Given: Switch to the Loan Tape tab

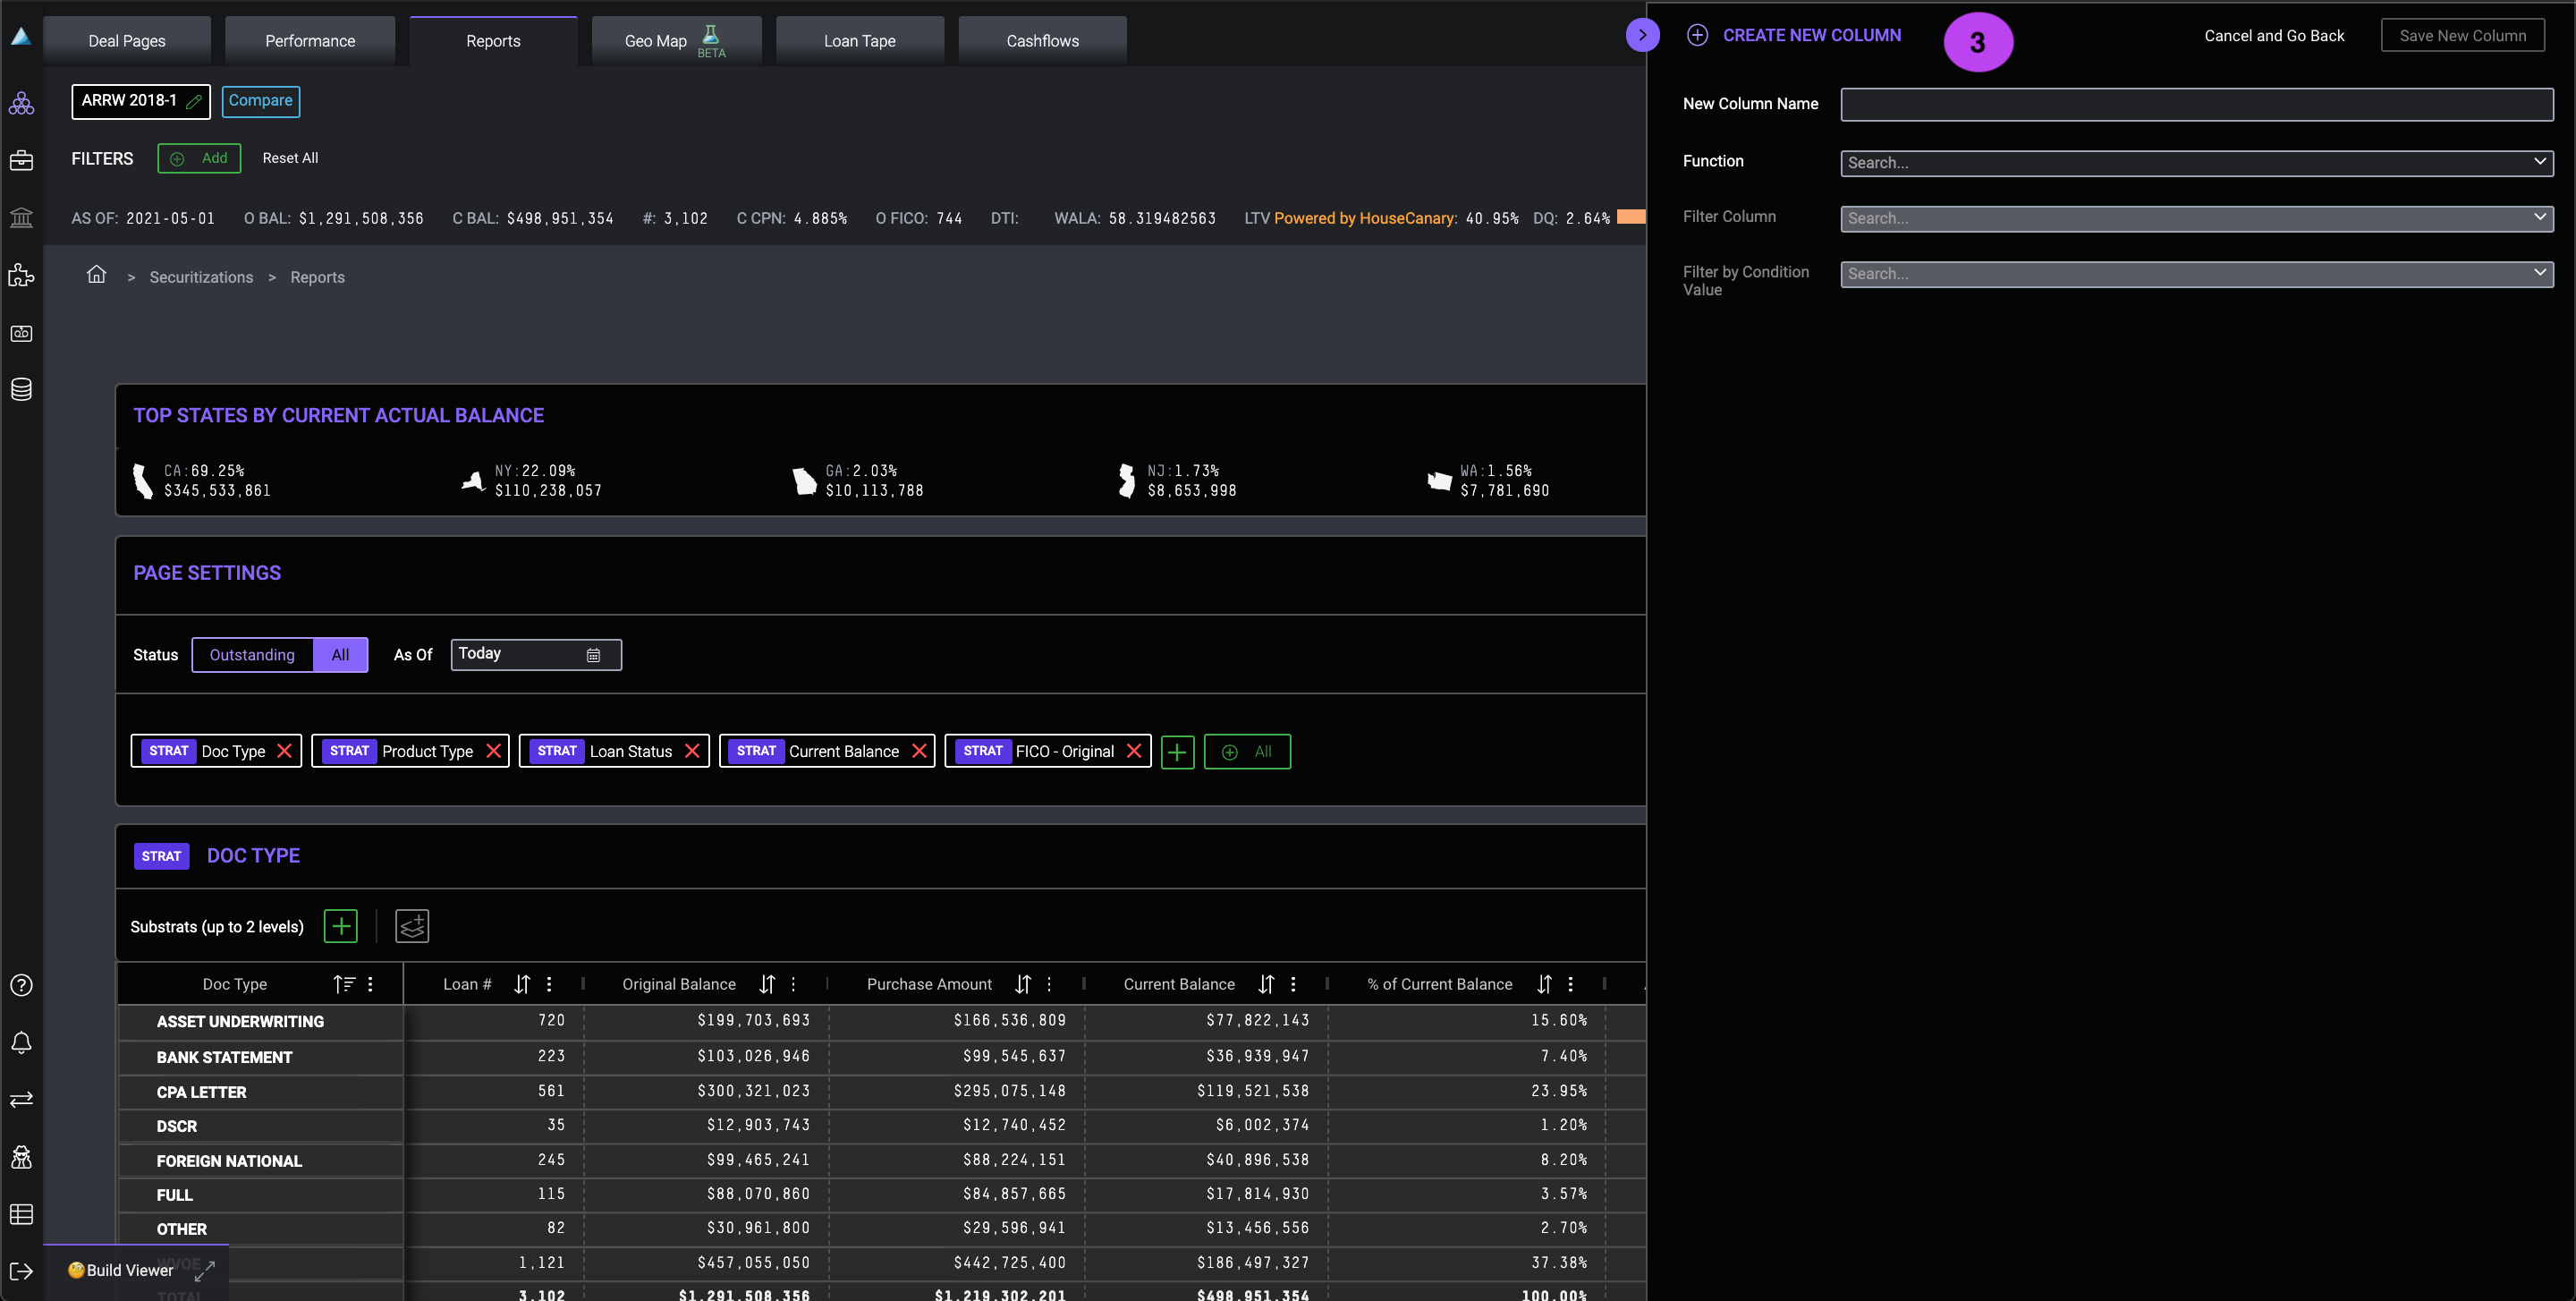Looking at the screenshot, I should (859, 41).
